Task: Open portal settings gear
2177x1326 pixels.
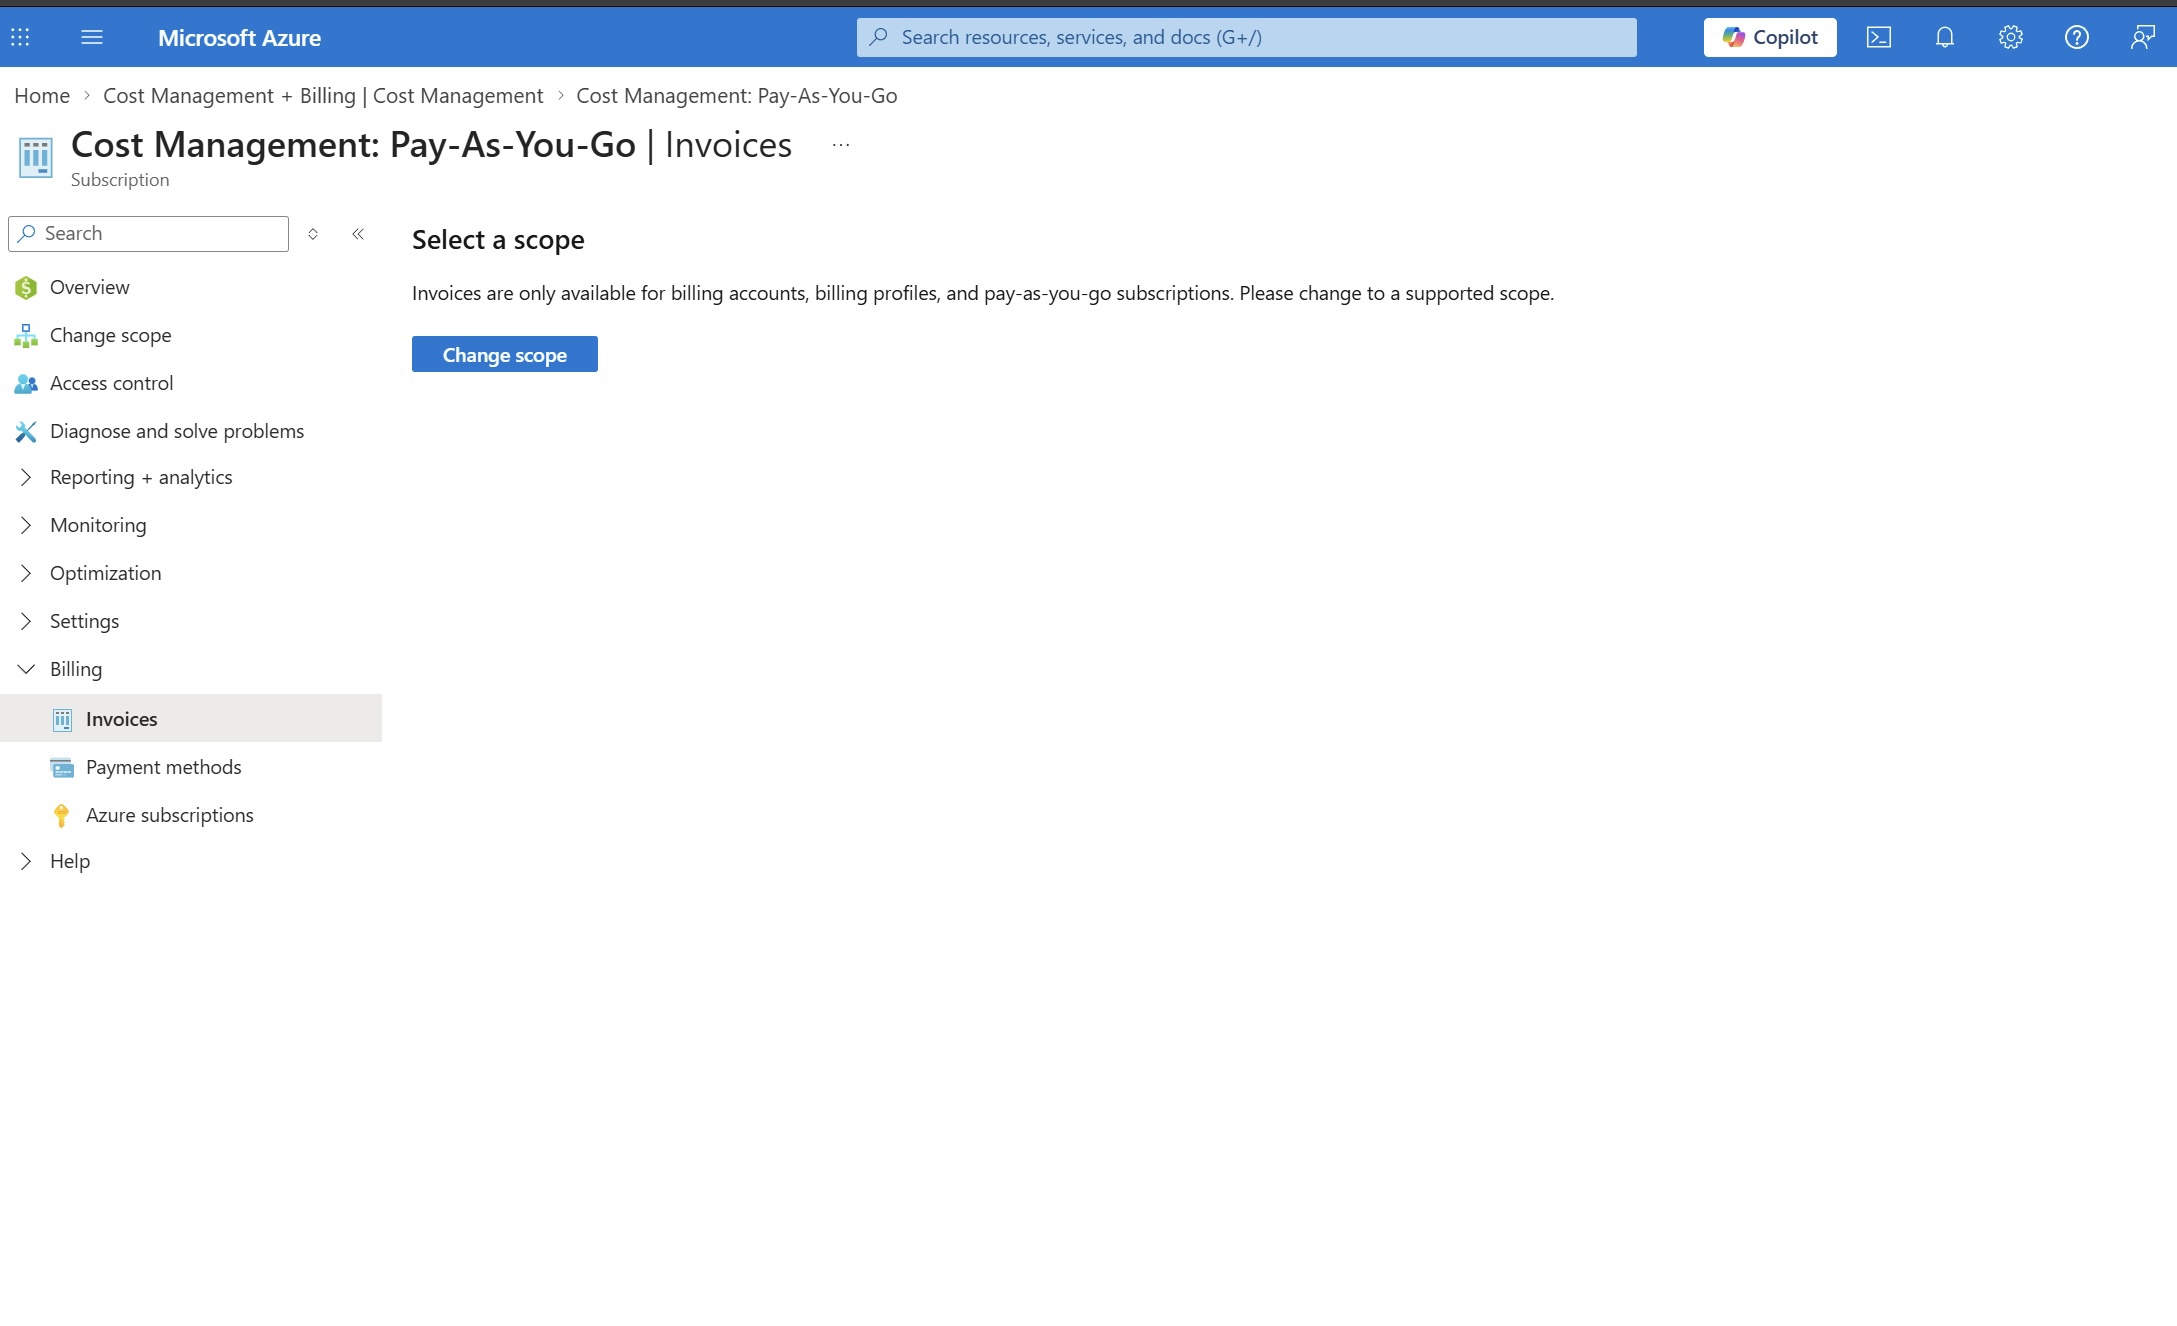Action: click(2011, 37)
